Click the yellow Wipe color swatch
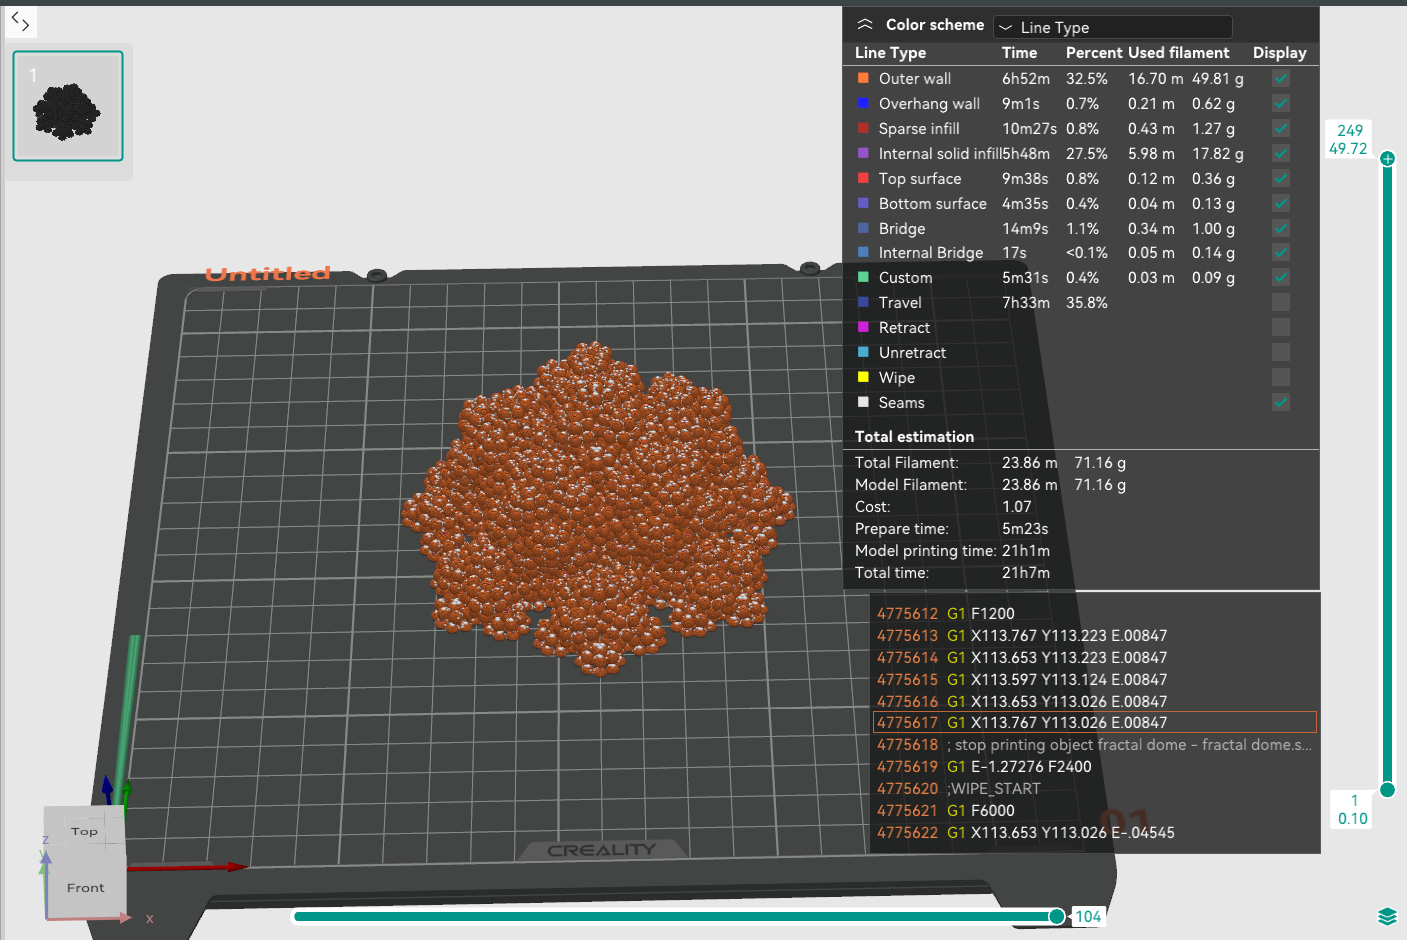 pyautogui.click(x=863, y=377)
